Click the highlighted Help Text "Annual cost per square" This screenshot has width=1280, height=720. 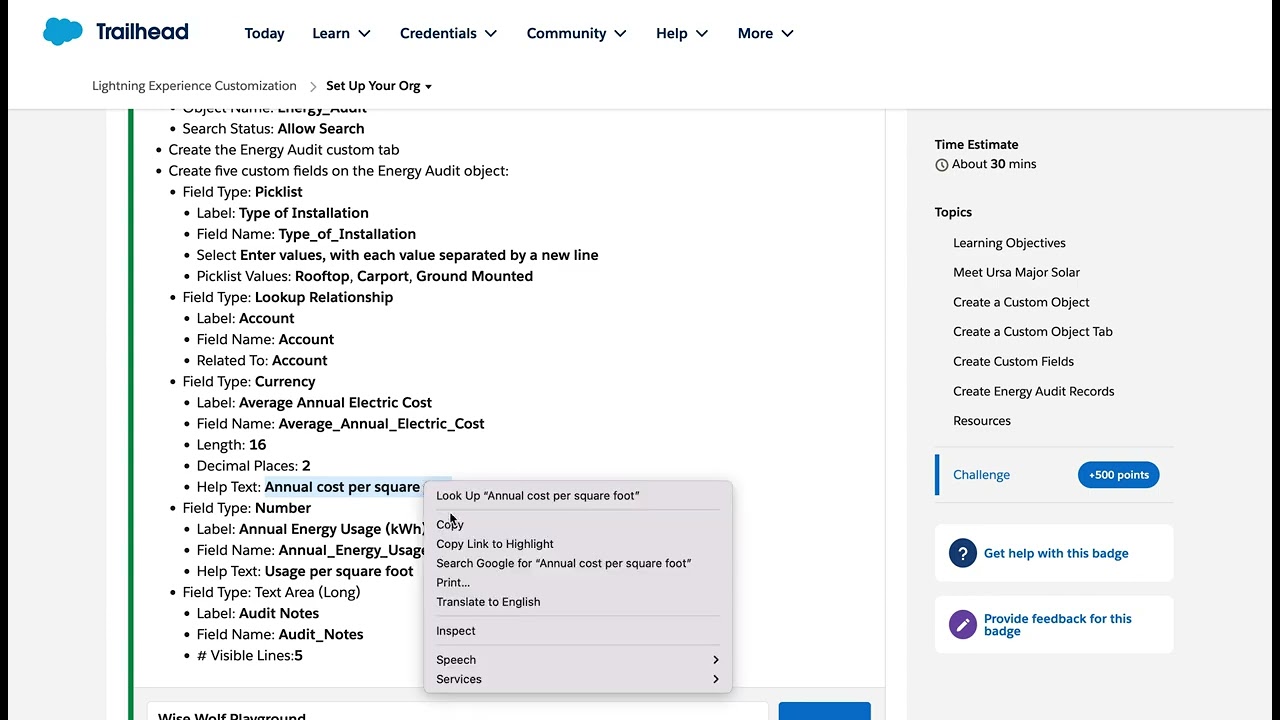pyautogui.click(x=342, y=487)
